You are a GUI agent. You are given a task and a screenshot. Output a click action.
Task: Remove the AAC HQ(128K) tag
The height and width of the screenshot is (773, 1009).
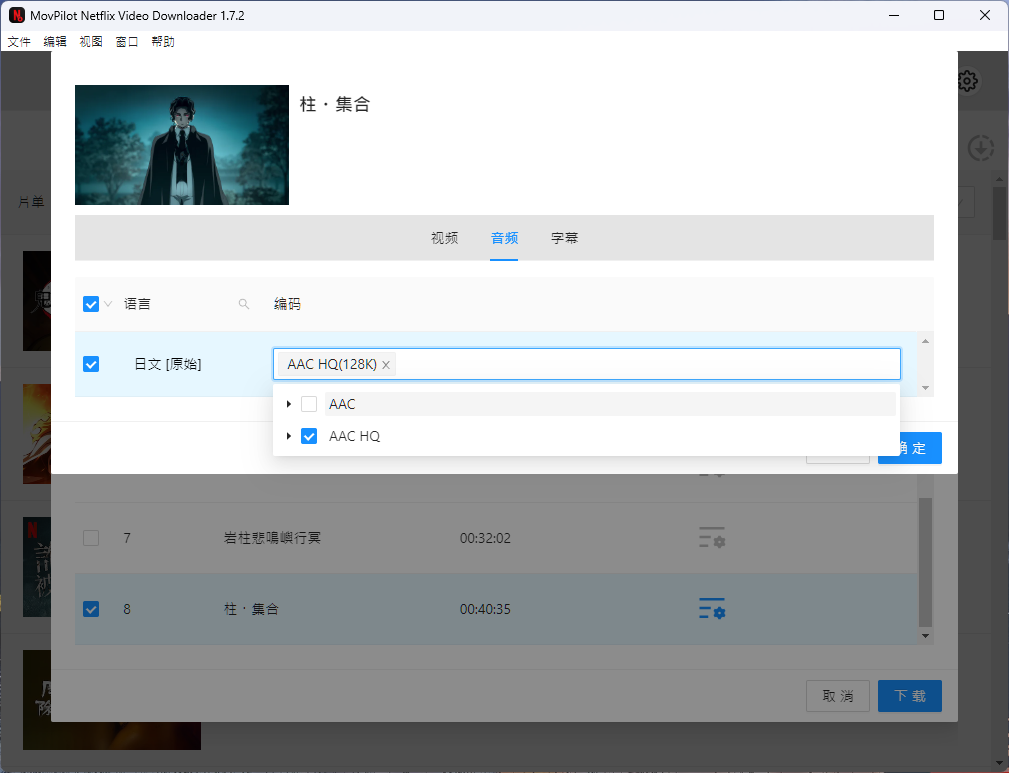386,365
